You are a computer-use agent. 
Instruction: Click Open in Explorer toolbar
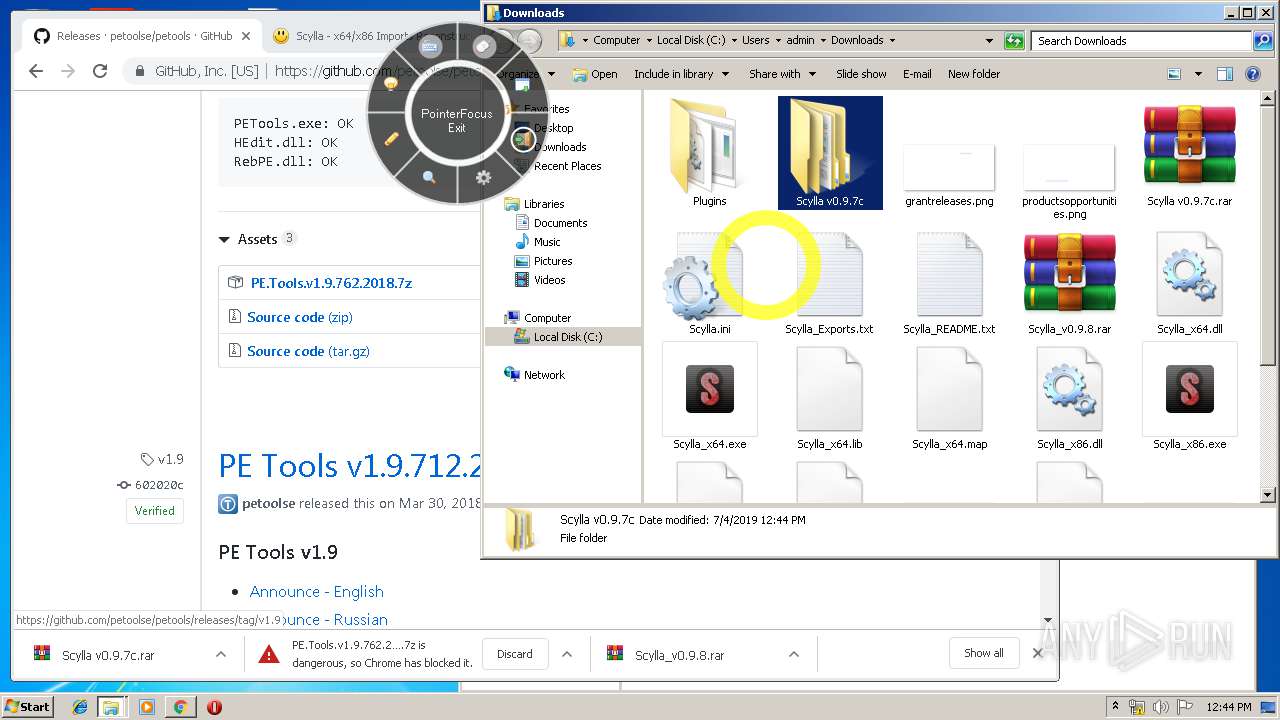pos(595,74)
